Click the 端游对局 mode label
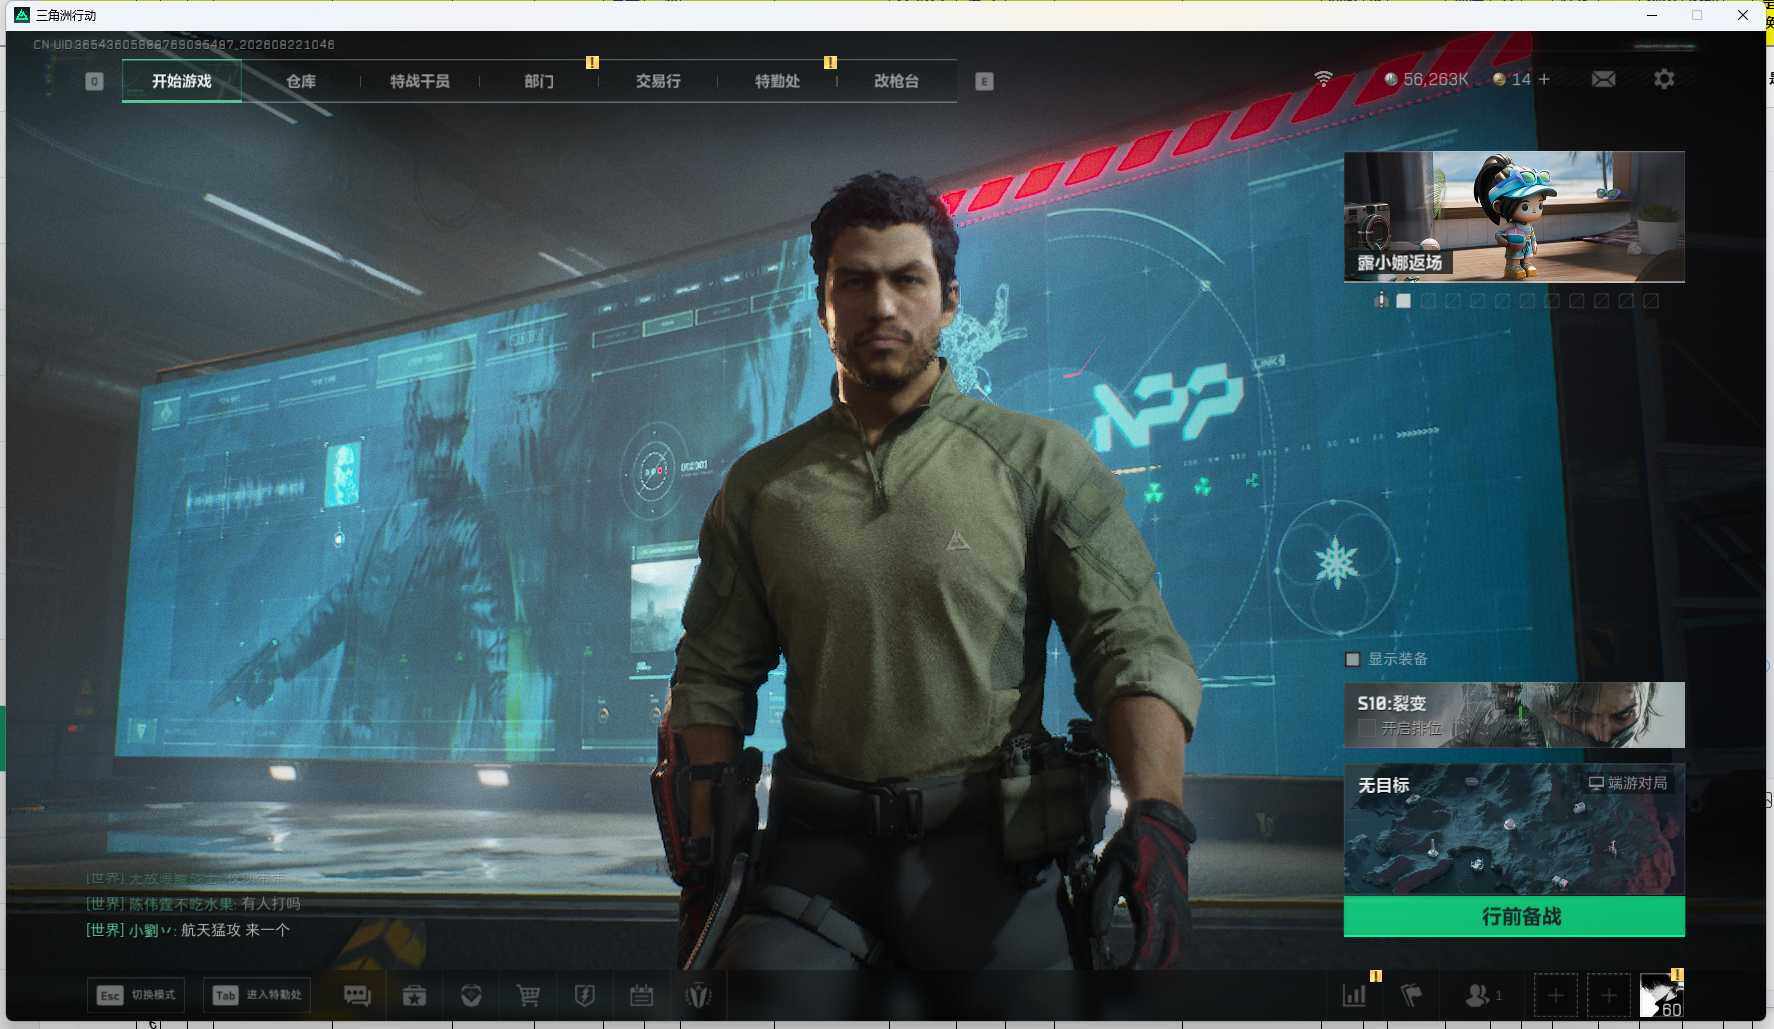Image resolution: width=1774 pixels, height=1029 pixels. pyautogui.click(x=1628, y=783)
